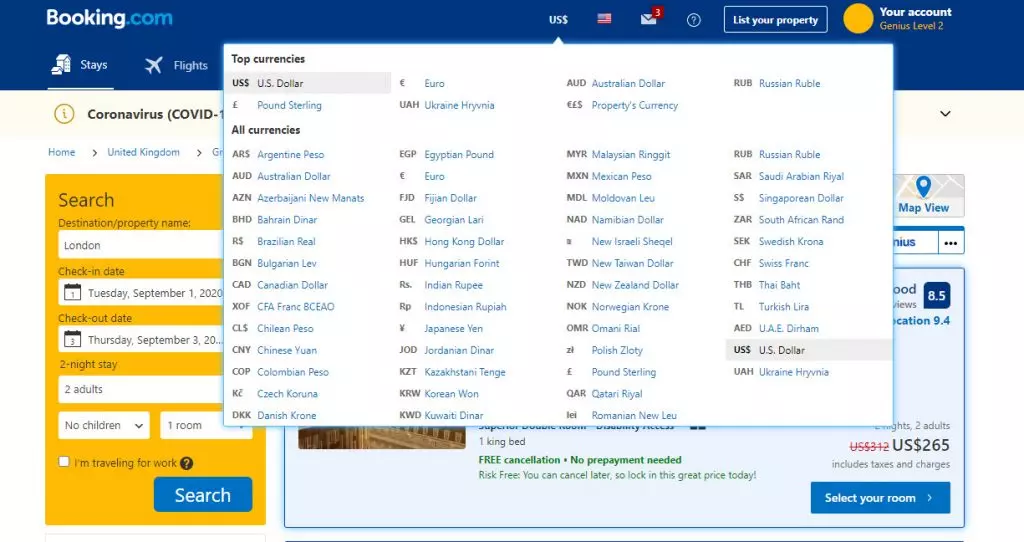Click the London destination input field
This screenshot has height=542, width=1024.
(140, 246)
